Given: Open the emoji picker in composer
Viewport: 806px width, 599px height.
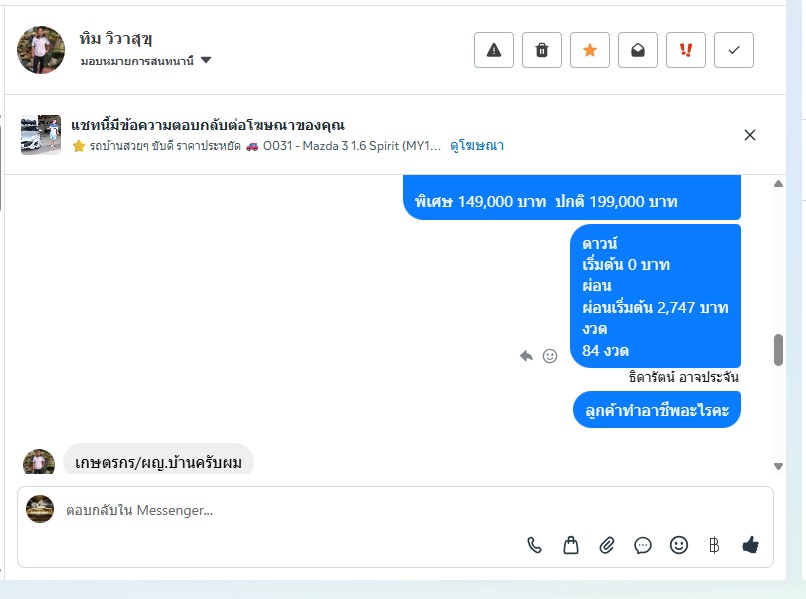Looking at the screenshot, I should [x=679, y=545].
